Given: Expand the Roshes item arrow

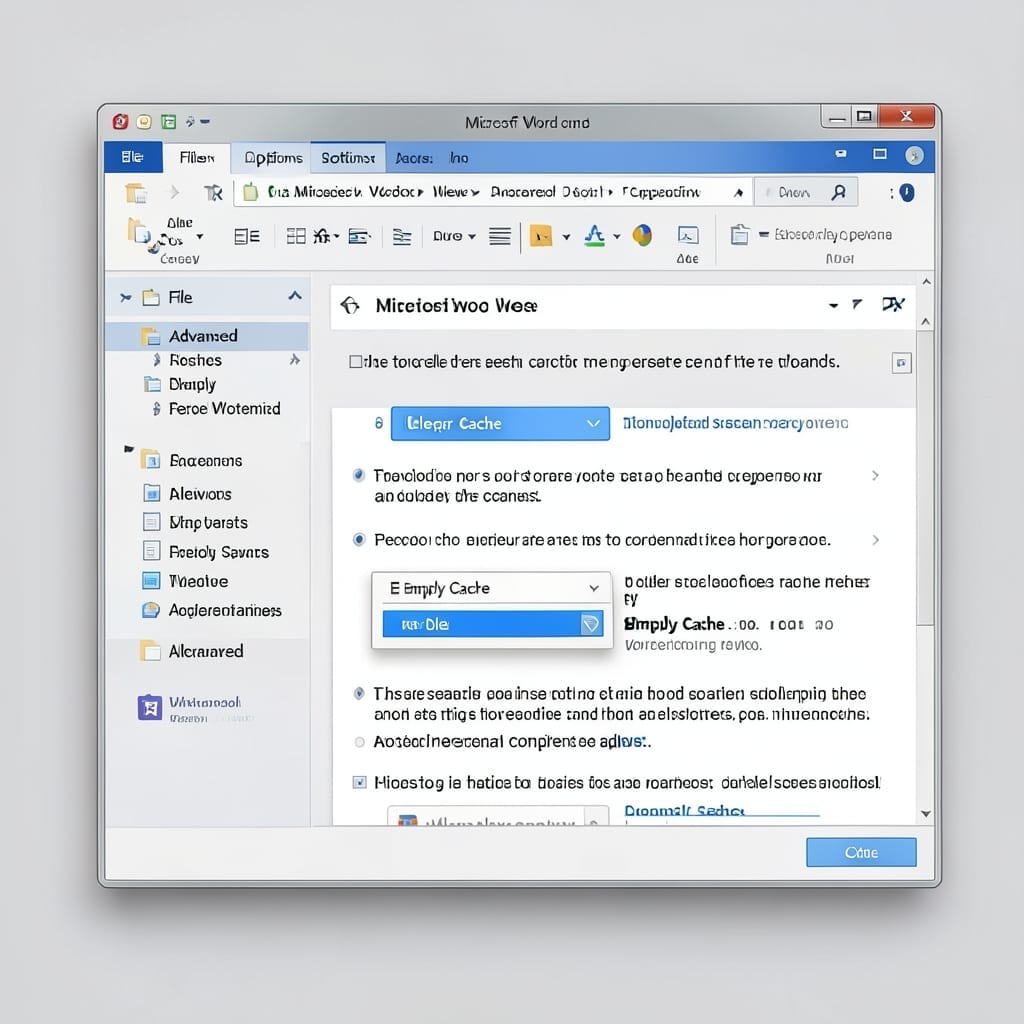Looking at the screenshot, I should tap(295, 359).
